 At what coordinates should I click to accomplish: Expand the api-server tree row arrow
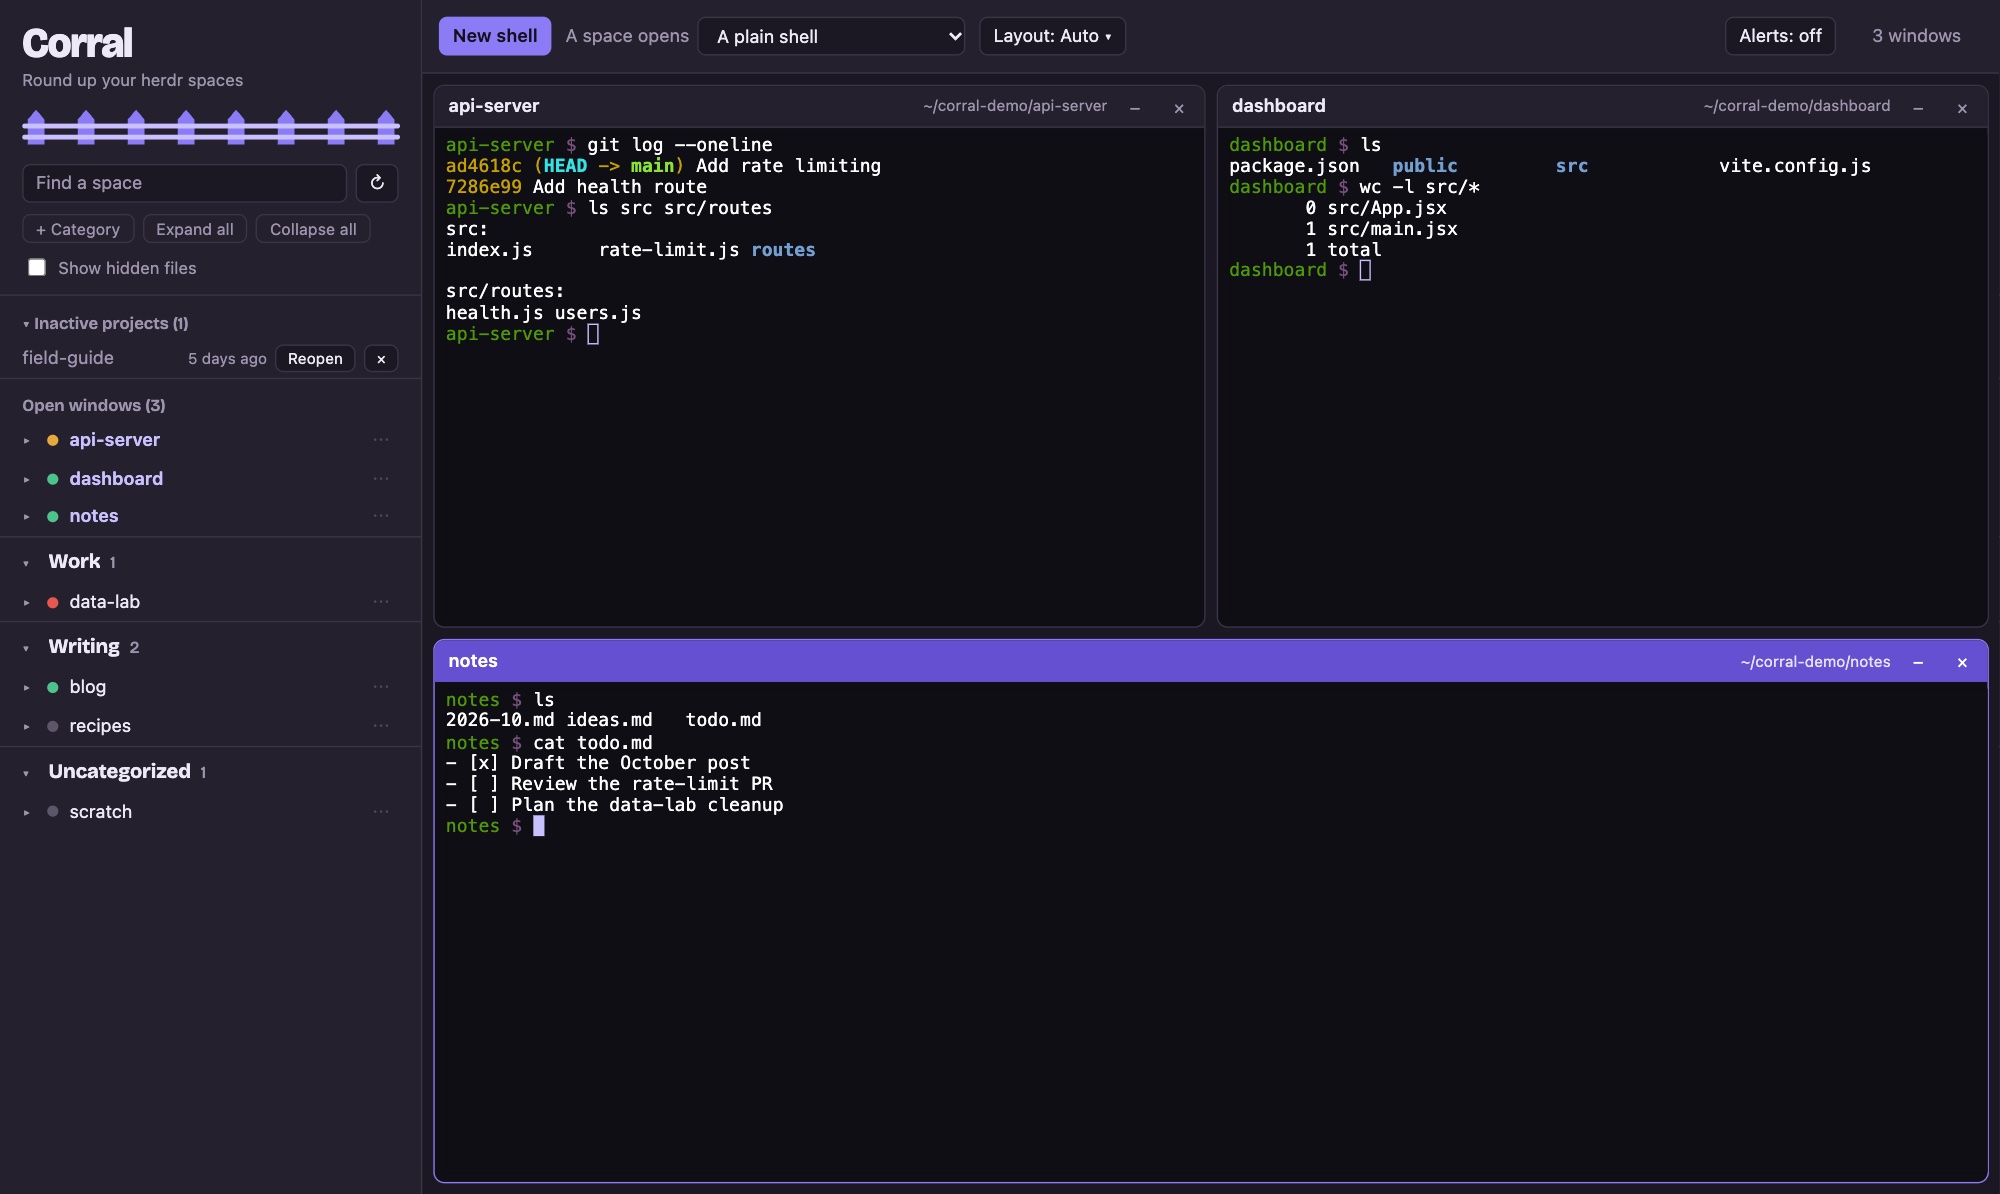27,441
